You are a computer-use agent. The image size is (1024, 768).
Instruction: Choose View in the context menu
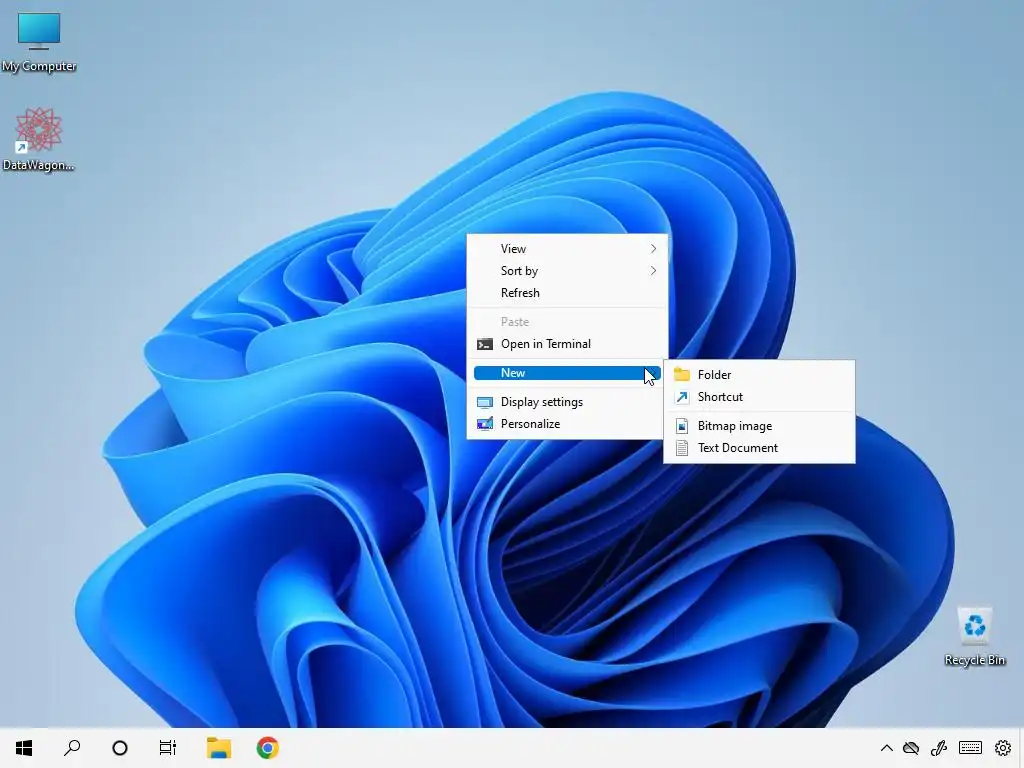pos(567,249)
